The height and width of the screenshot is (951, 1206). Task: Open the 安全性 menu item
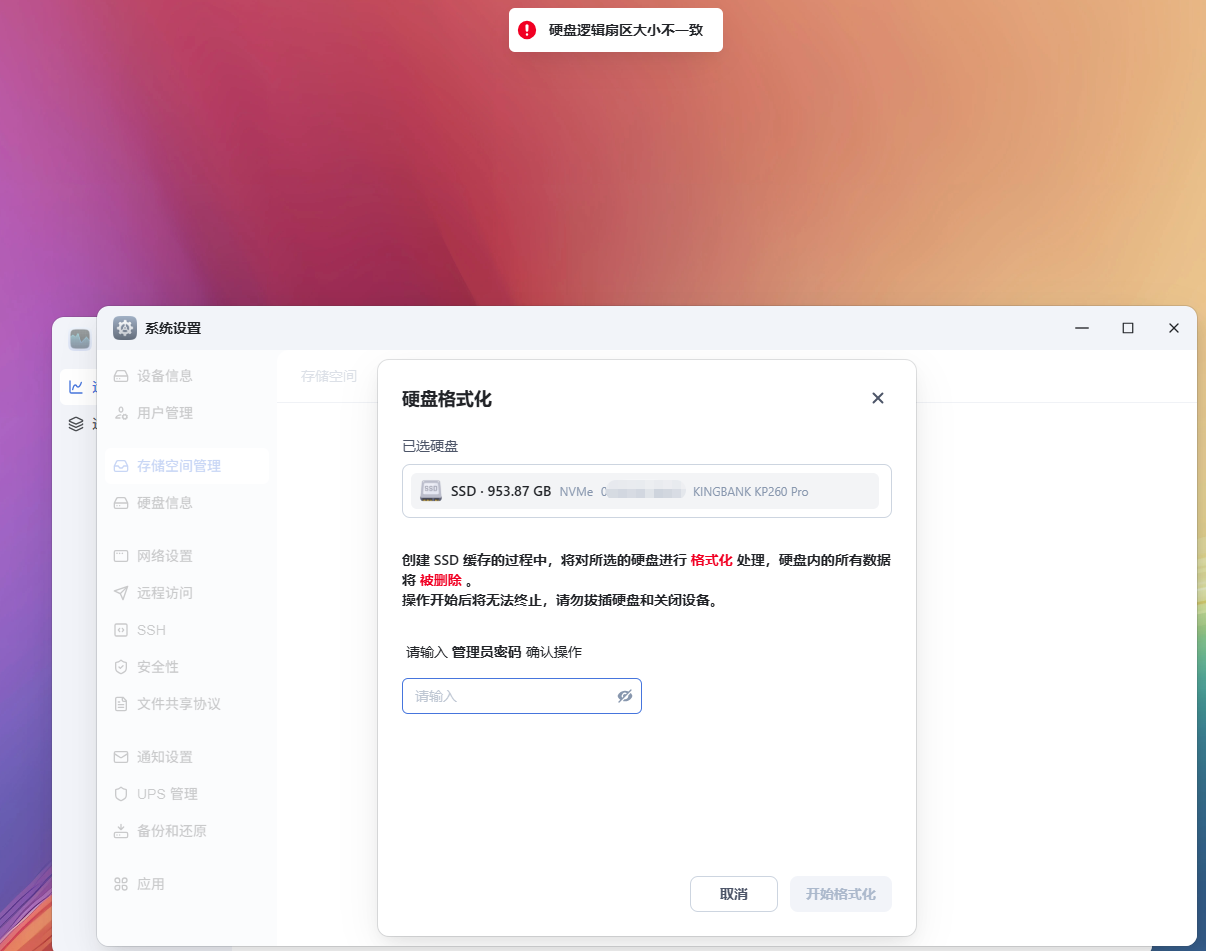click(188, 667)
